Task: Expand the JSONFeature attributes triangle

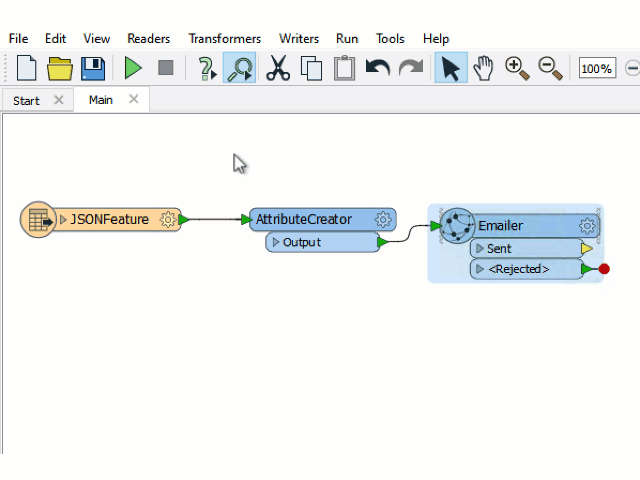Action: [x=63, y=220]
